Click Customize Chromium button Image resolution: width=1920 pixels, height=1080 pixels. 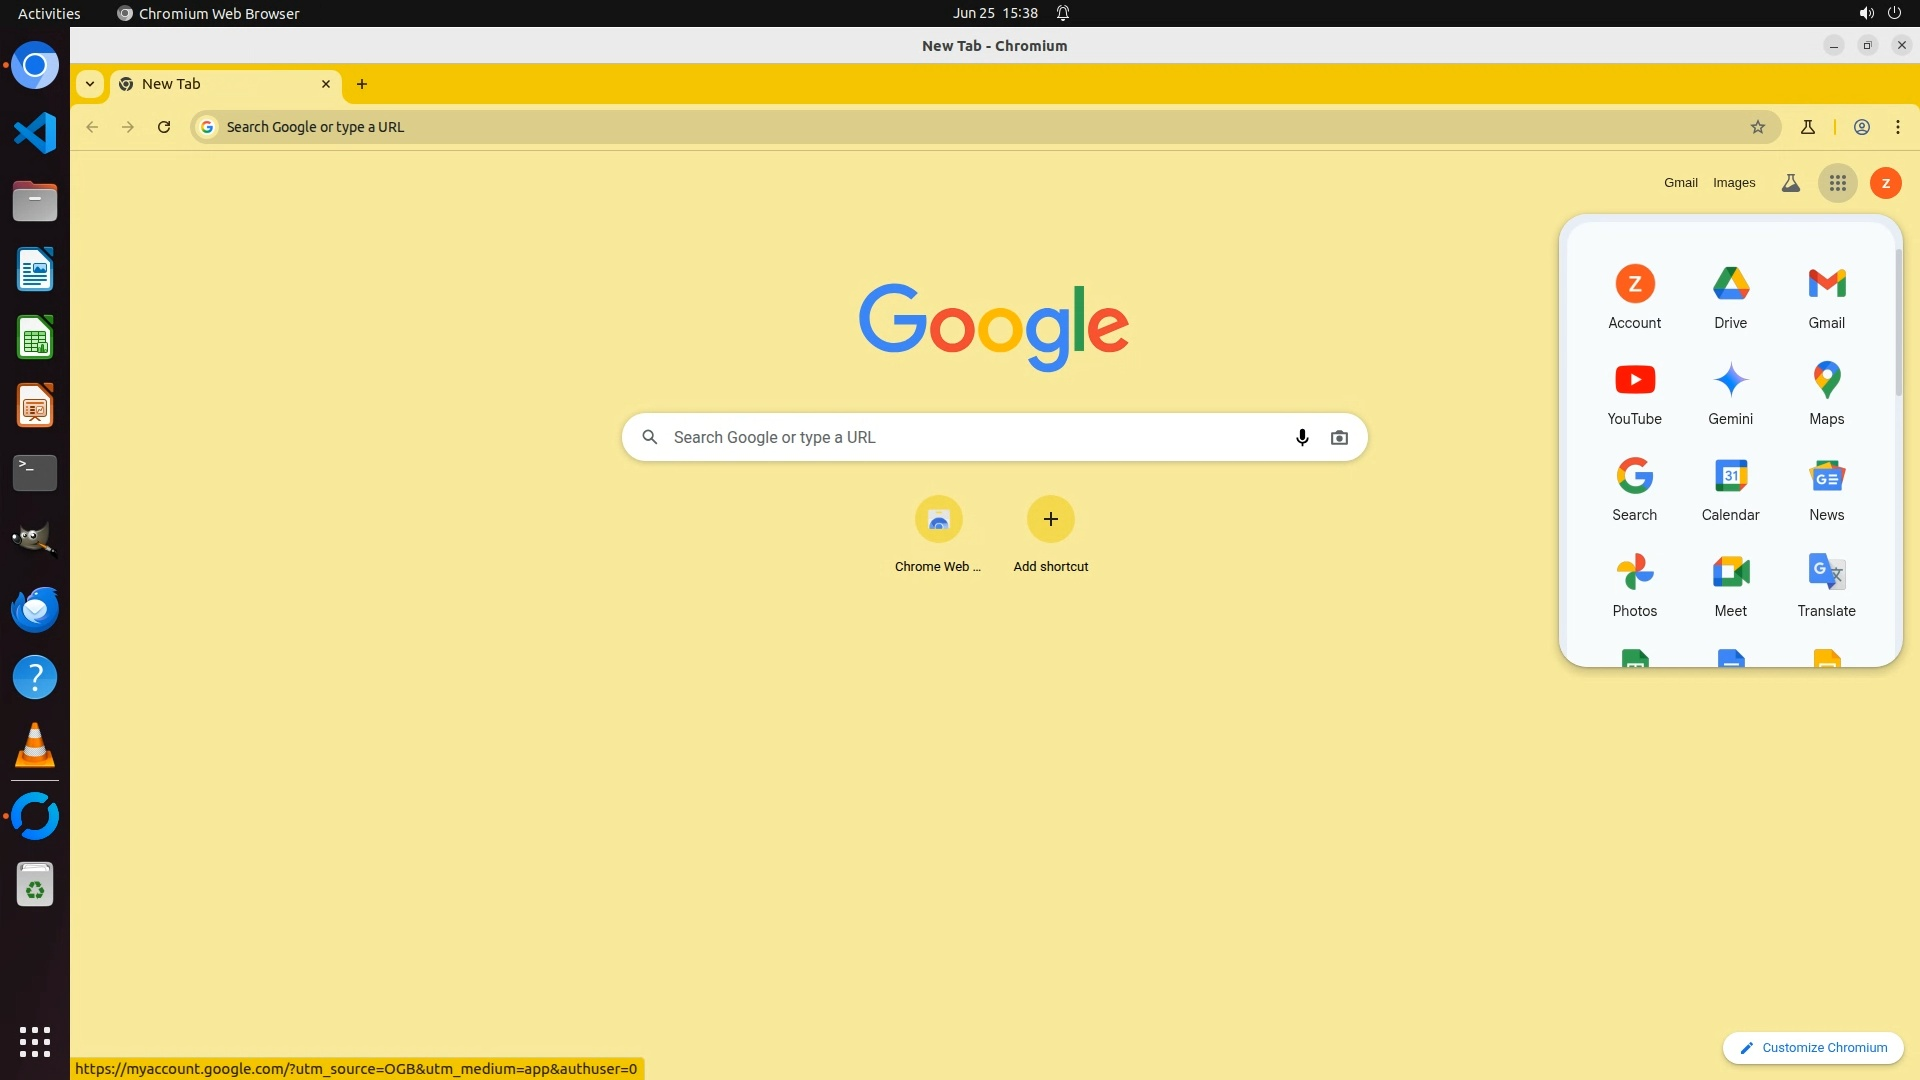[1812, 1047]
